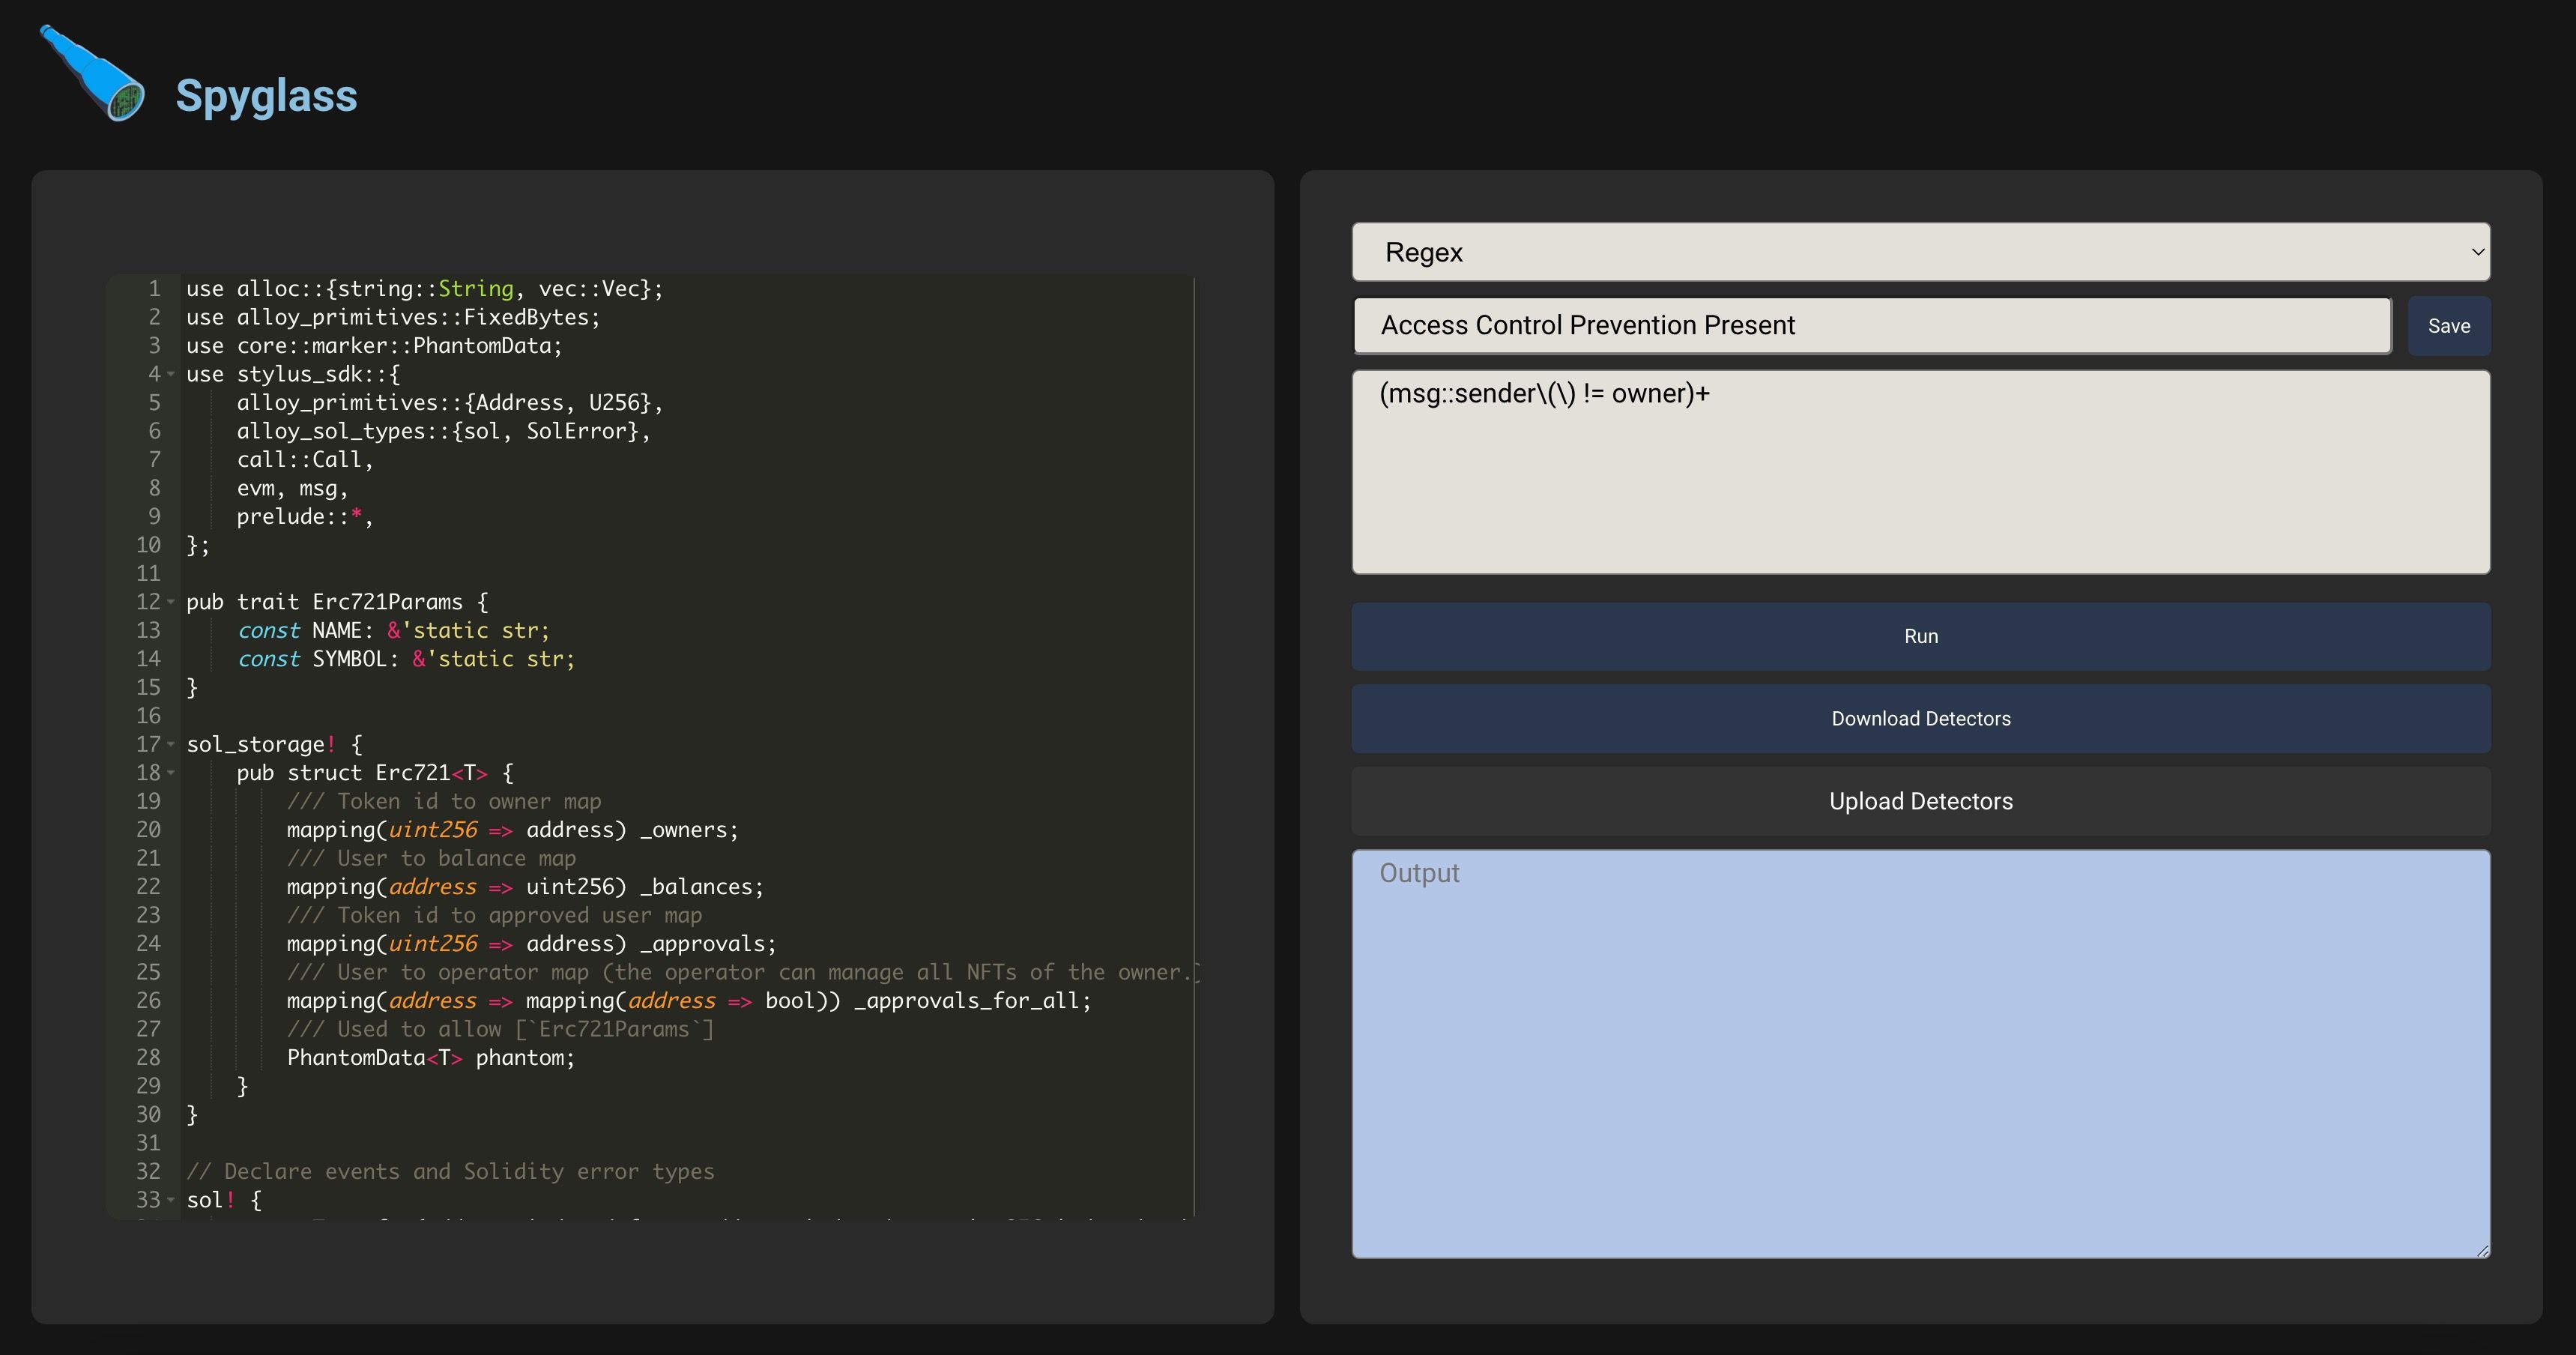Click 'alloy_sol_types::{sol, SolError},' line
Screen dimensions: 2576x1355
click(443, 431)
